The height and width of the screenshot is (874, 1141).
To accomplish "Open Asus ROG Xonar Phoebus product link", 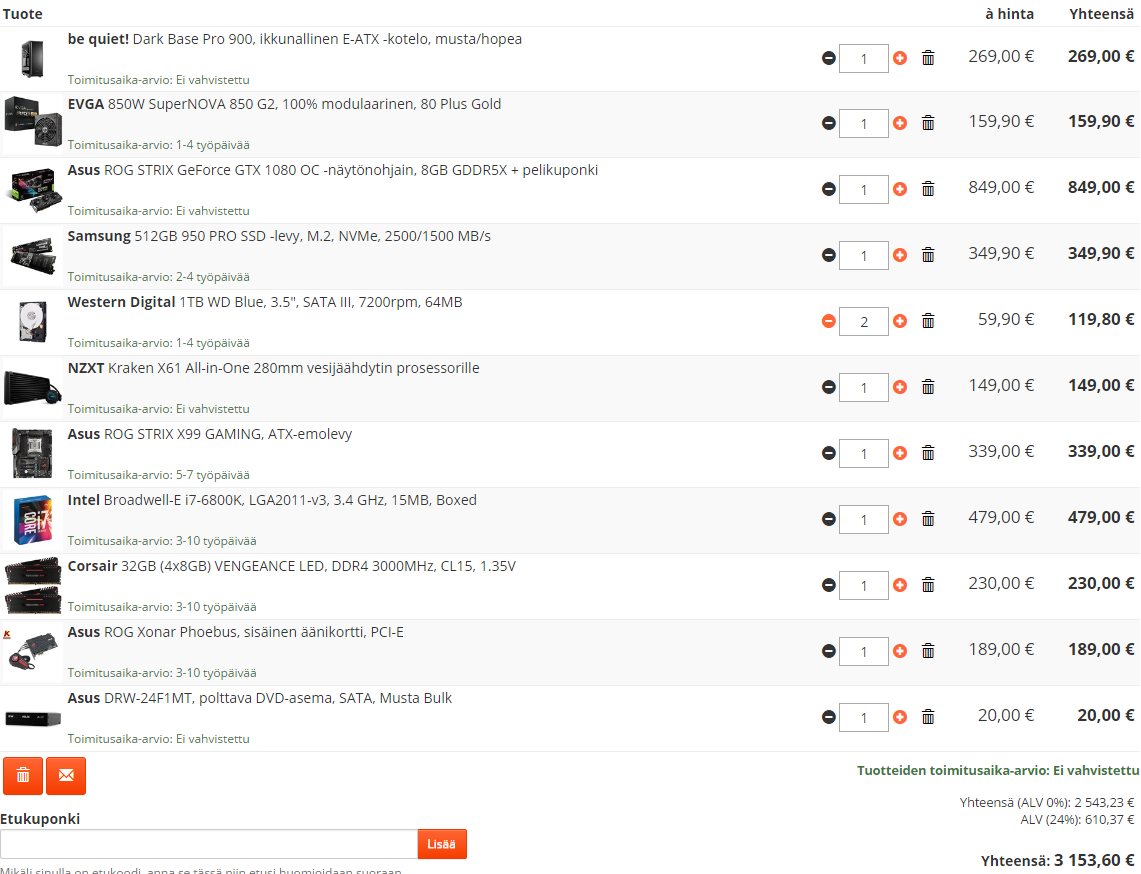I will (x=236, y=632).
